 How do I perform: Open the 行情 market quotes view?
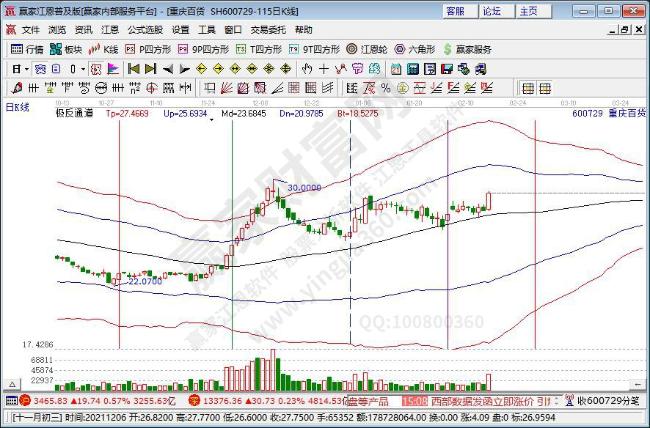[x=27, y=49]
